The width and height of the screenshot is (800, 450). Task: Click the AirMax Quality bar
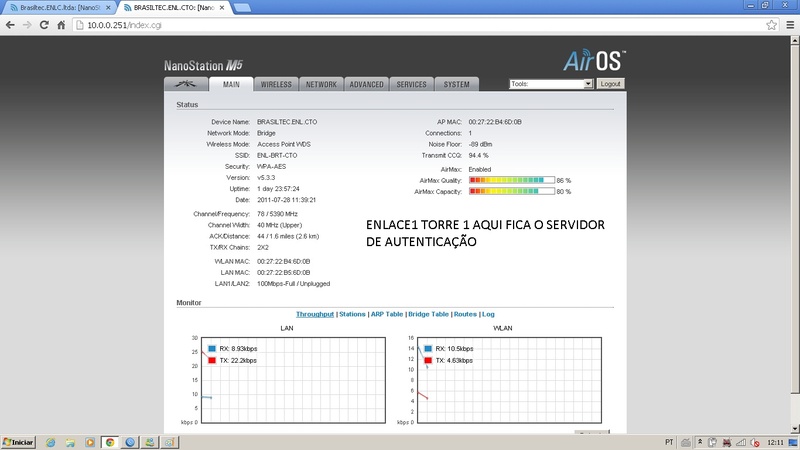(512, 180)
